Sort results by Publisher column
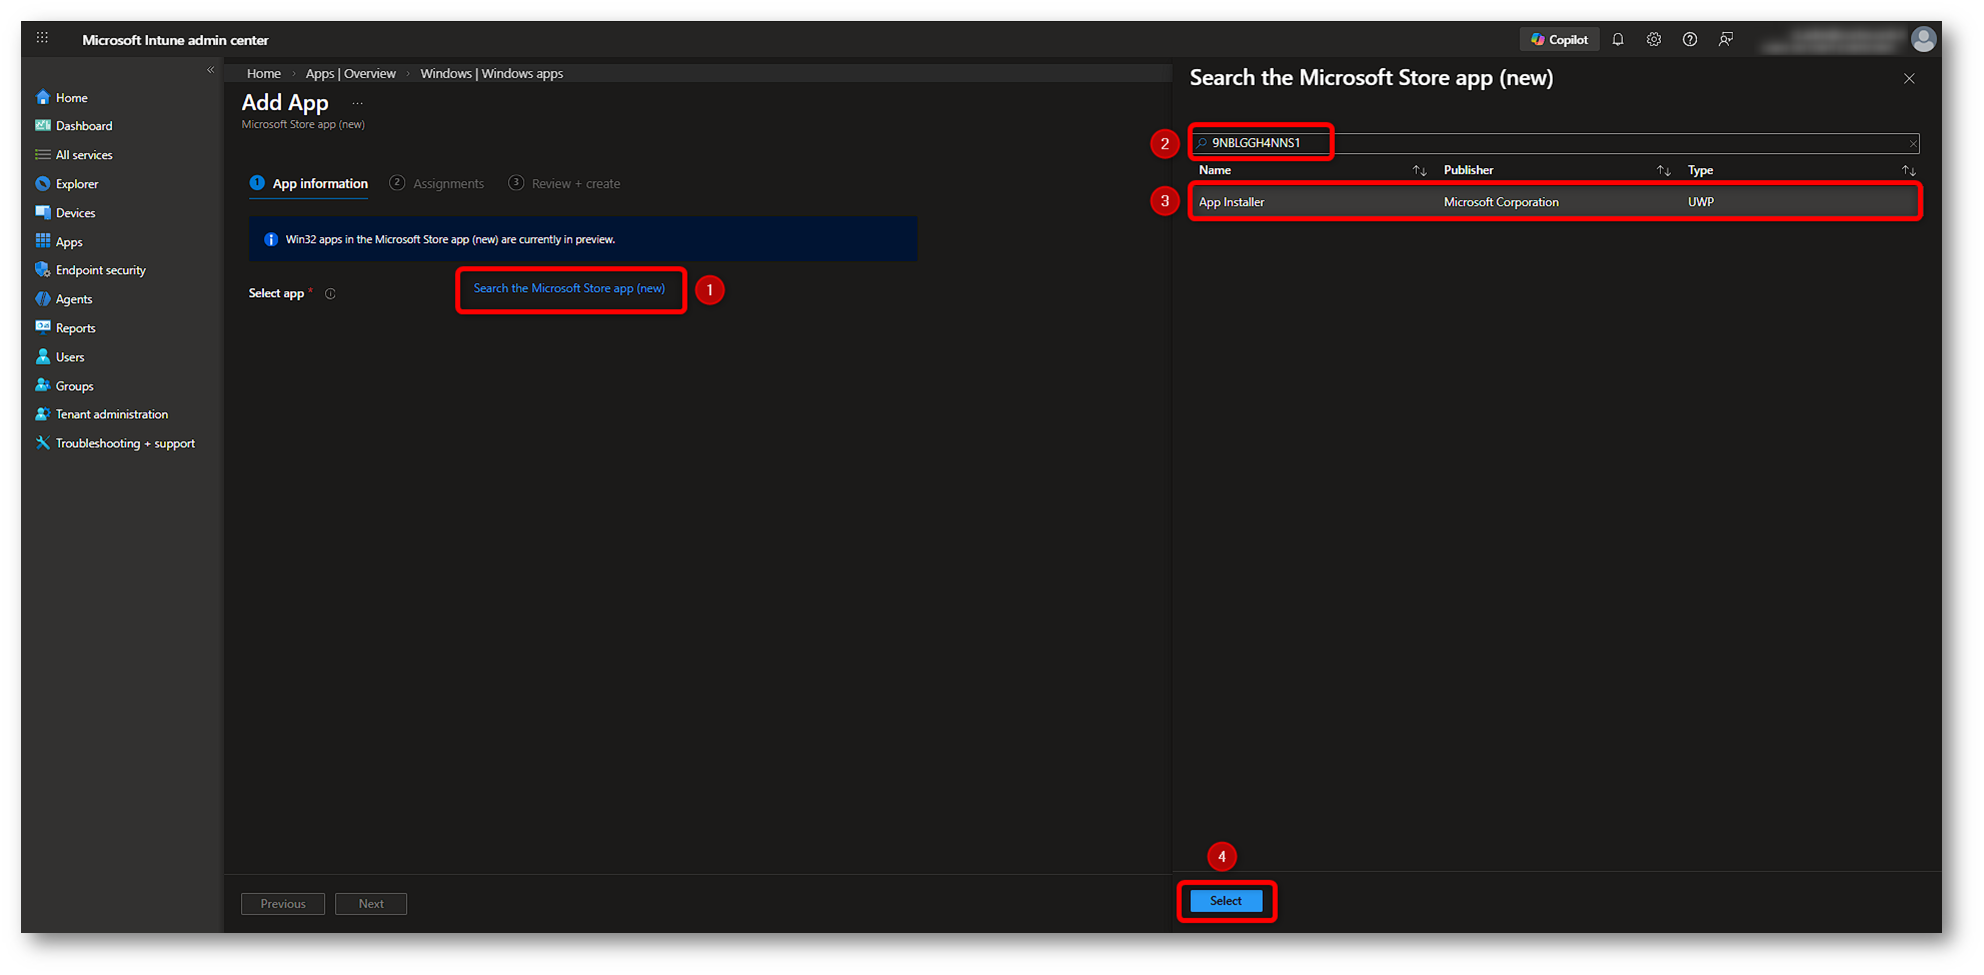The width and height of the screenshot is (1984, 975). 1663,171
